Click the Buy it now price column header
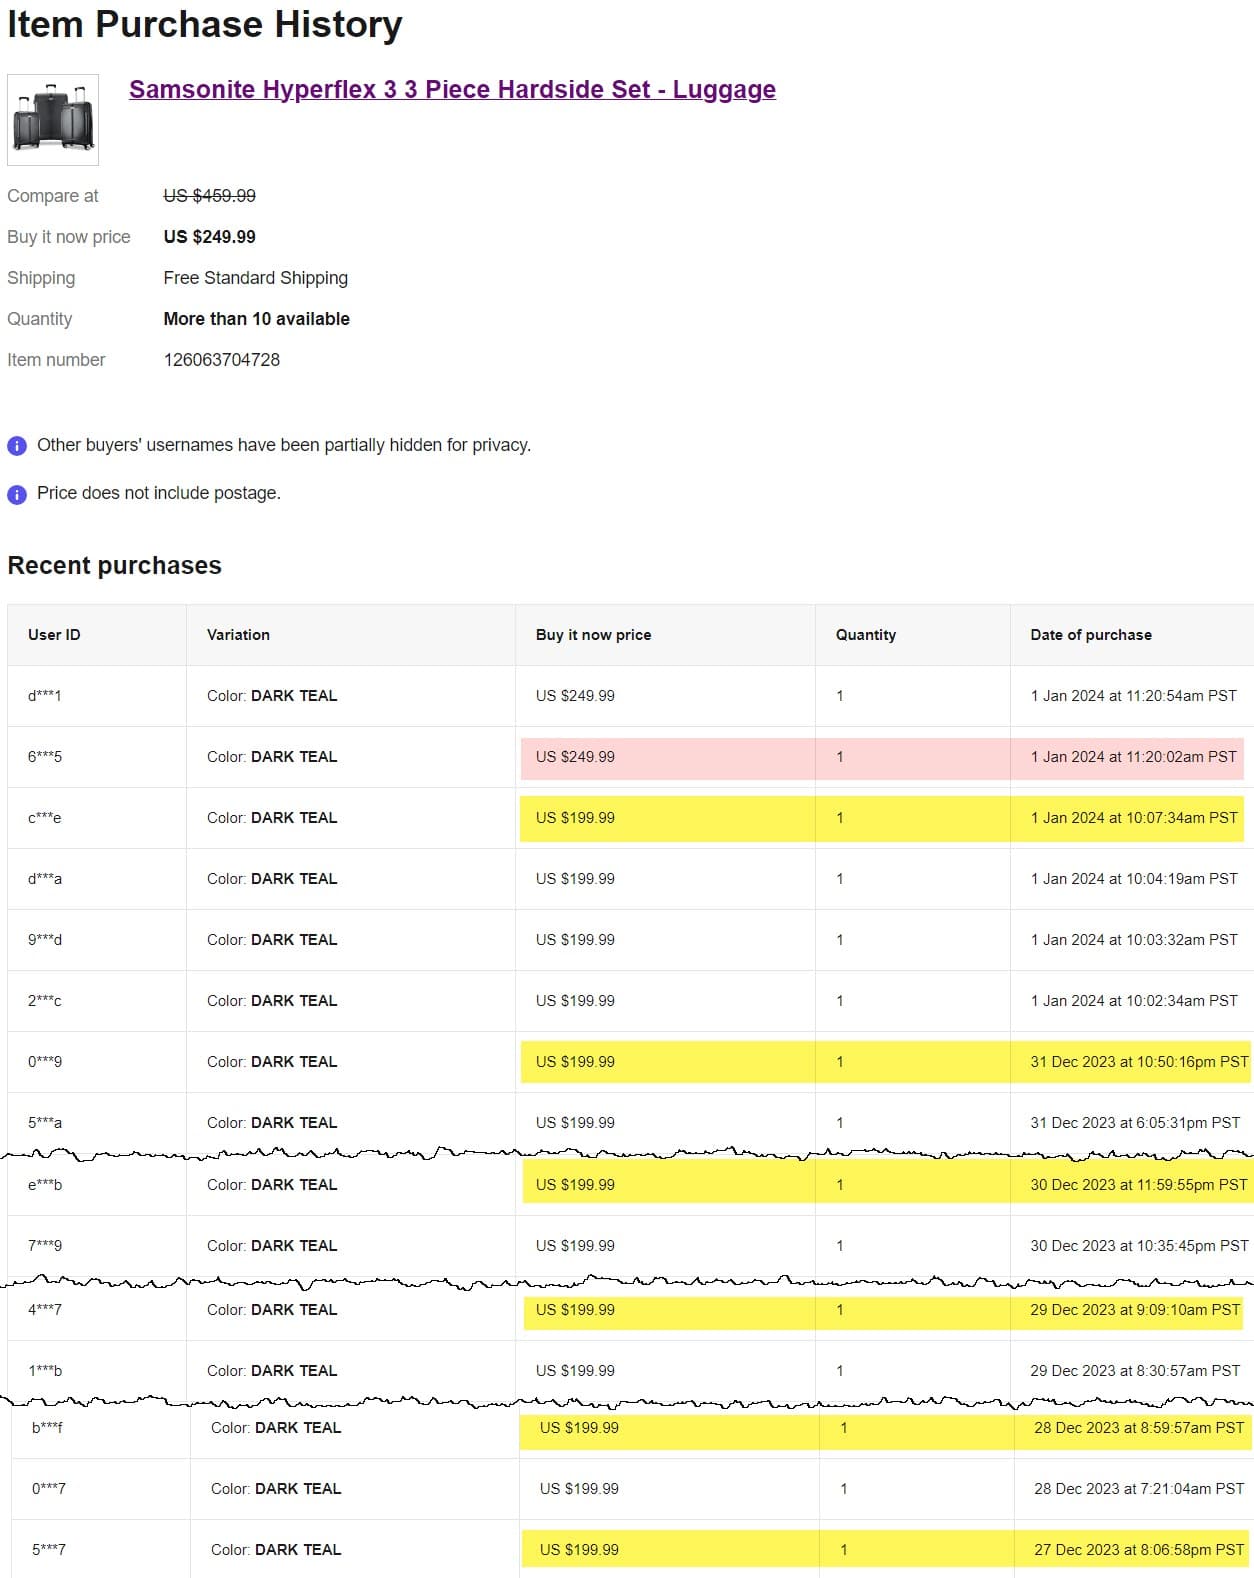The height and width of the screenshot is (1578, 1254). pos(593,635)
